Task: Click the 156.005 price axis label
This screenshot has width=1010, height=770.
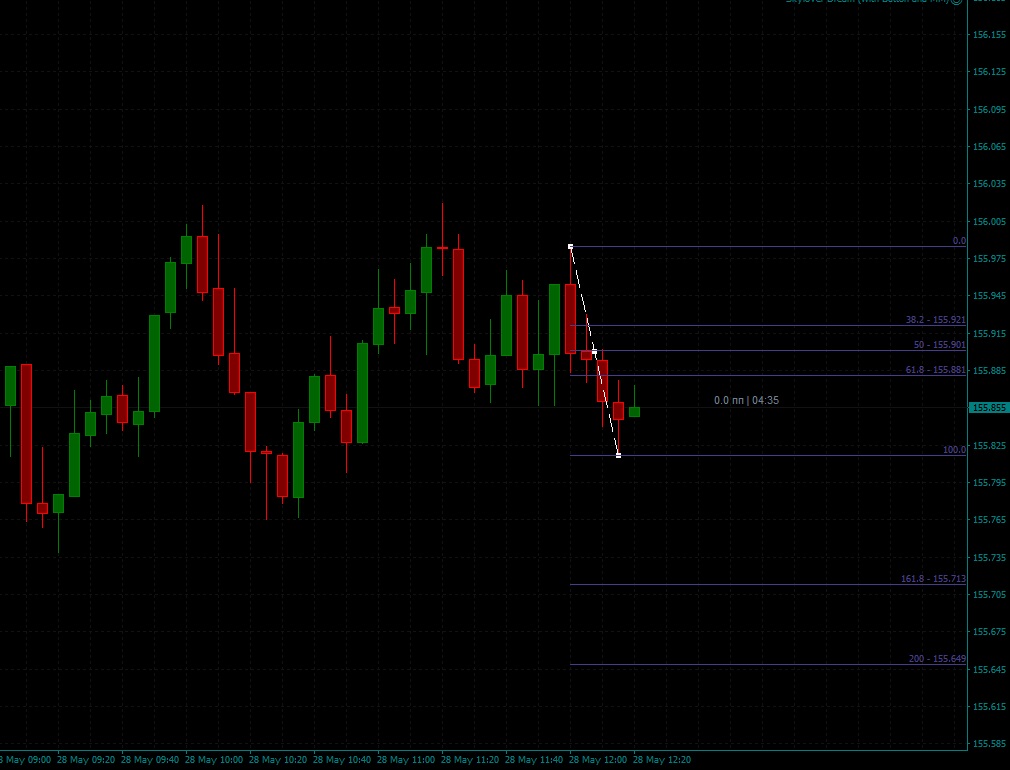Action: (x=989, y=222)
